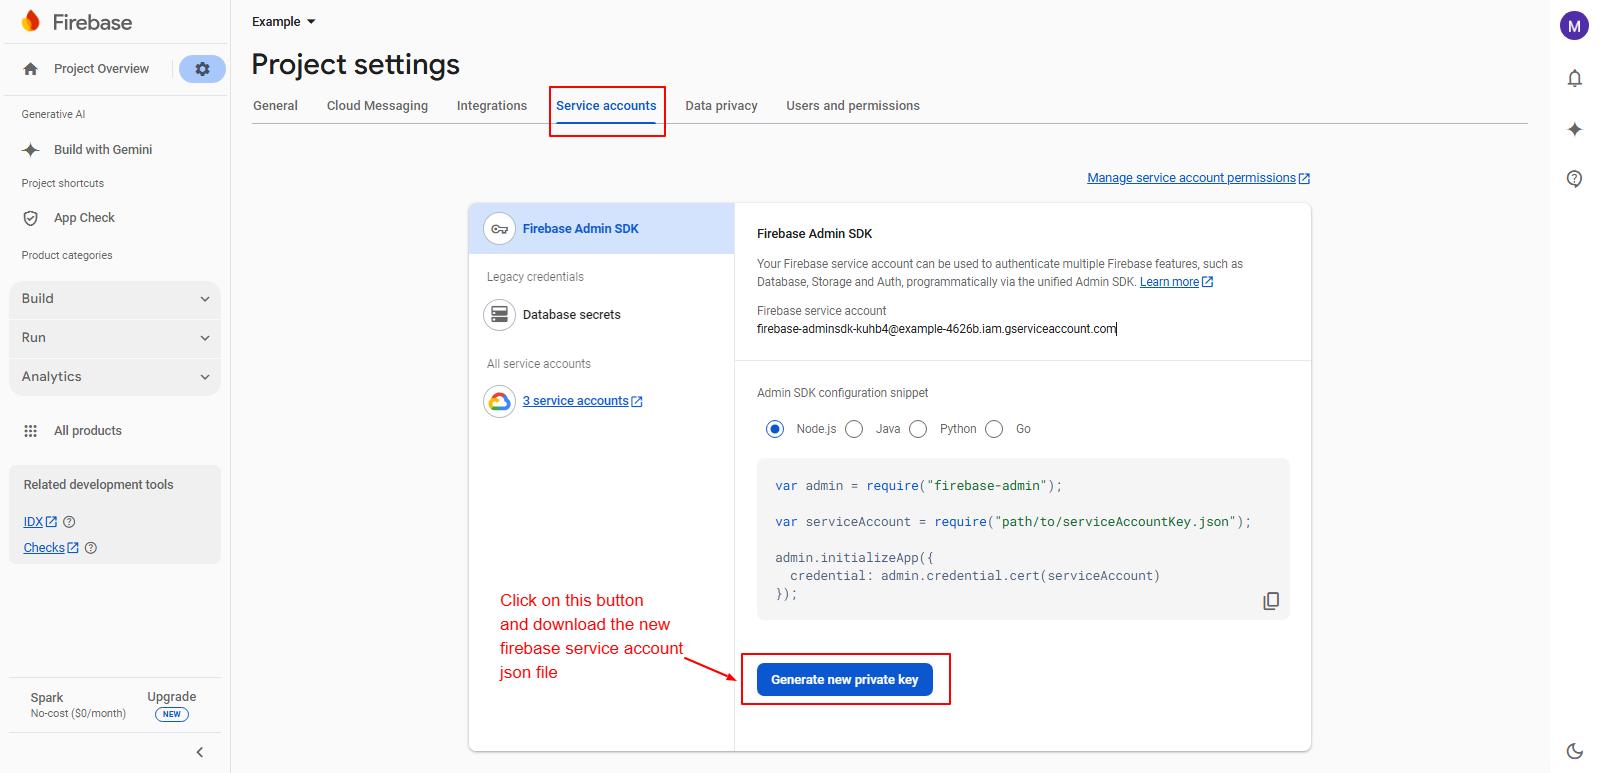Go to Project Overview
Image resolution: width=1600 pixels, height=773 pixels.
pyautogui.click(x=101, y=69)
